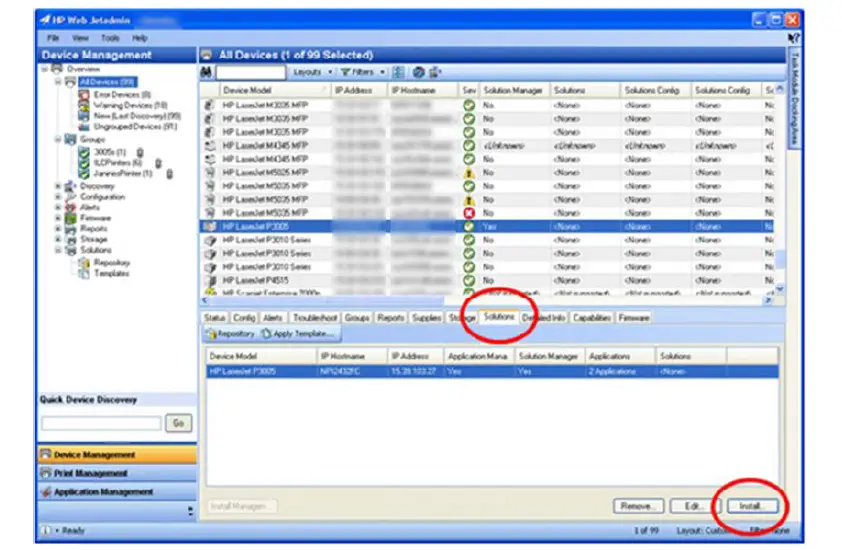Click the Groups folder icon
Image resolution: width=842 pixels, height=550 pixels.
[70, 140]
